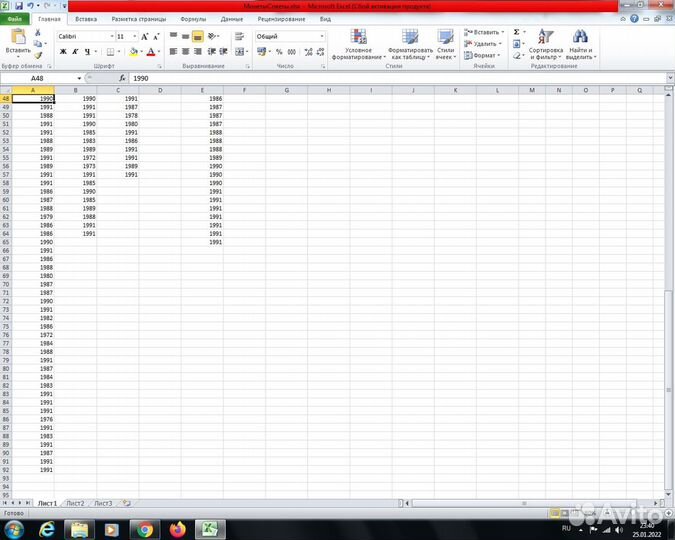Viewport: 675px width, 540px height.
Task: Expand the number format dropdown (Общий)
Action: point(321,36)
